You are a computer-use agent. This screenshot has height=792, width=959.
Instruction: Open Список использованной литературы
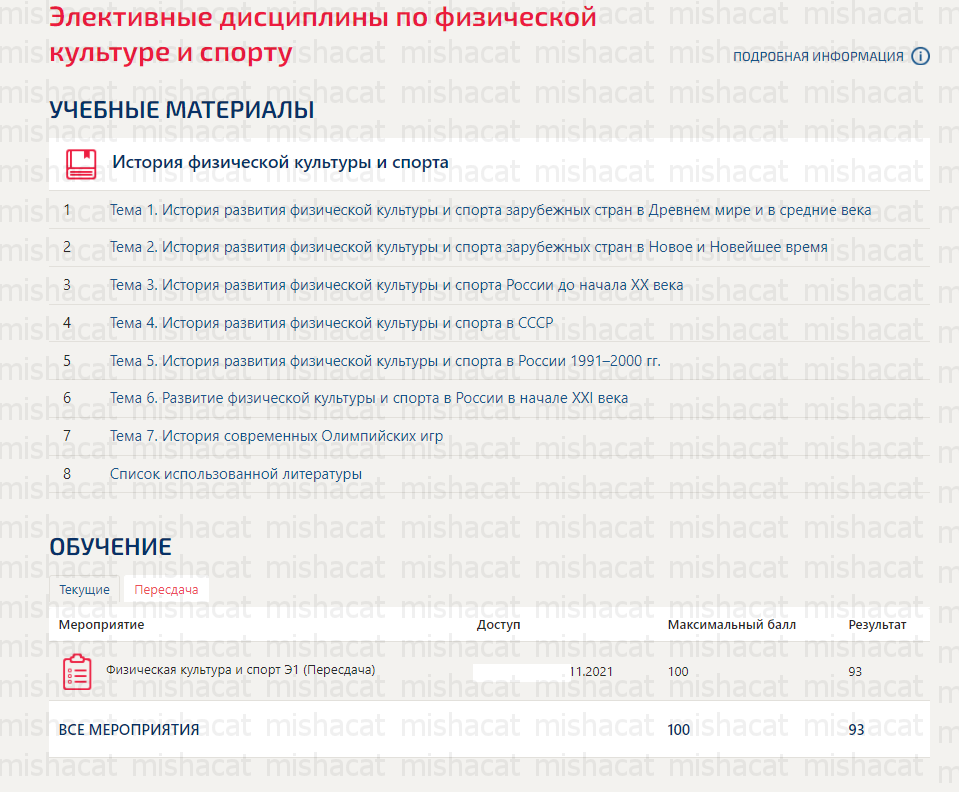236,474
